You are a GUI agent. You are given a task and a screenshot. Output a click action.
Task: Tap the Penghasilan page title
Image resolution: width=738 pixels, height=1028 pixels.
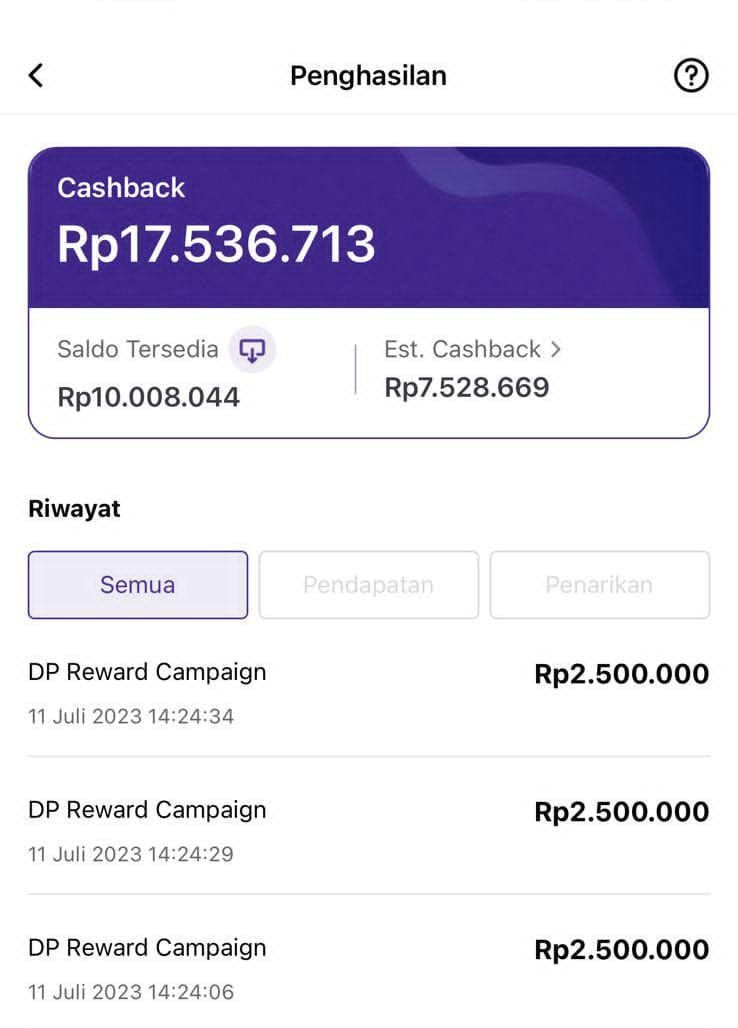click(368, 76)
